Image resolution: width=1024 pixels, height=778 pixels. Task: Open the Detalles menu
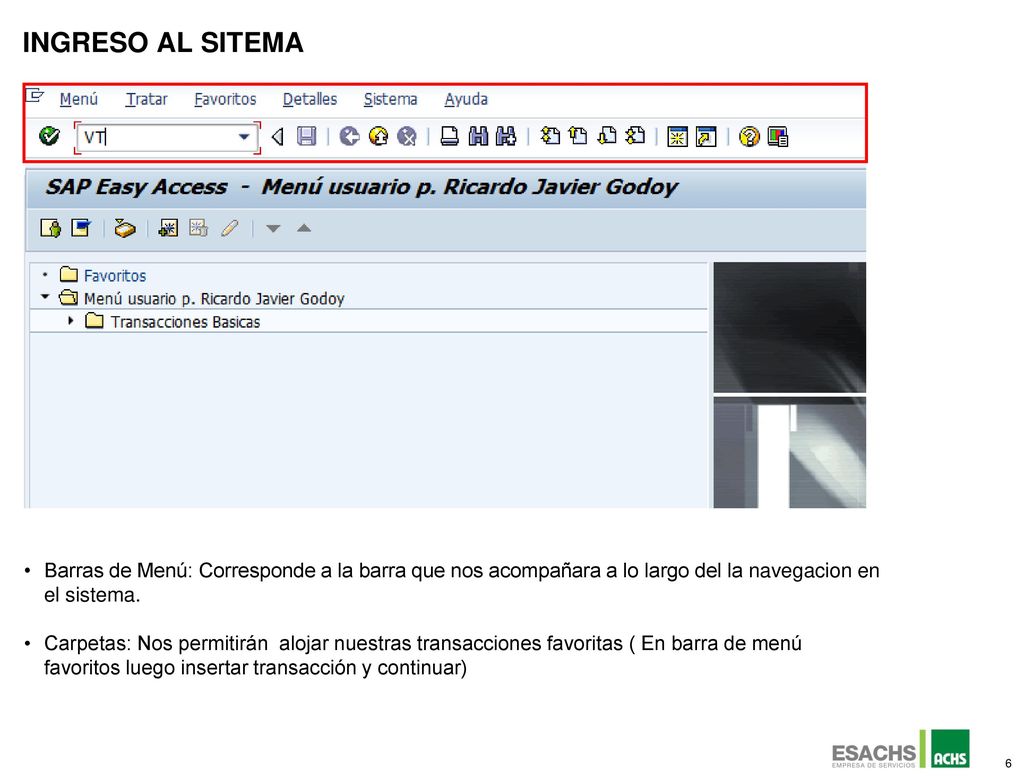(x=310, y=99)
